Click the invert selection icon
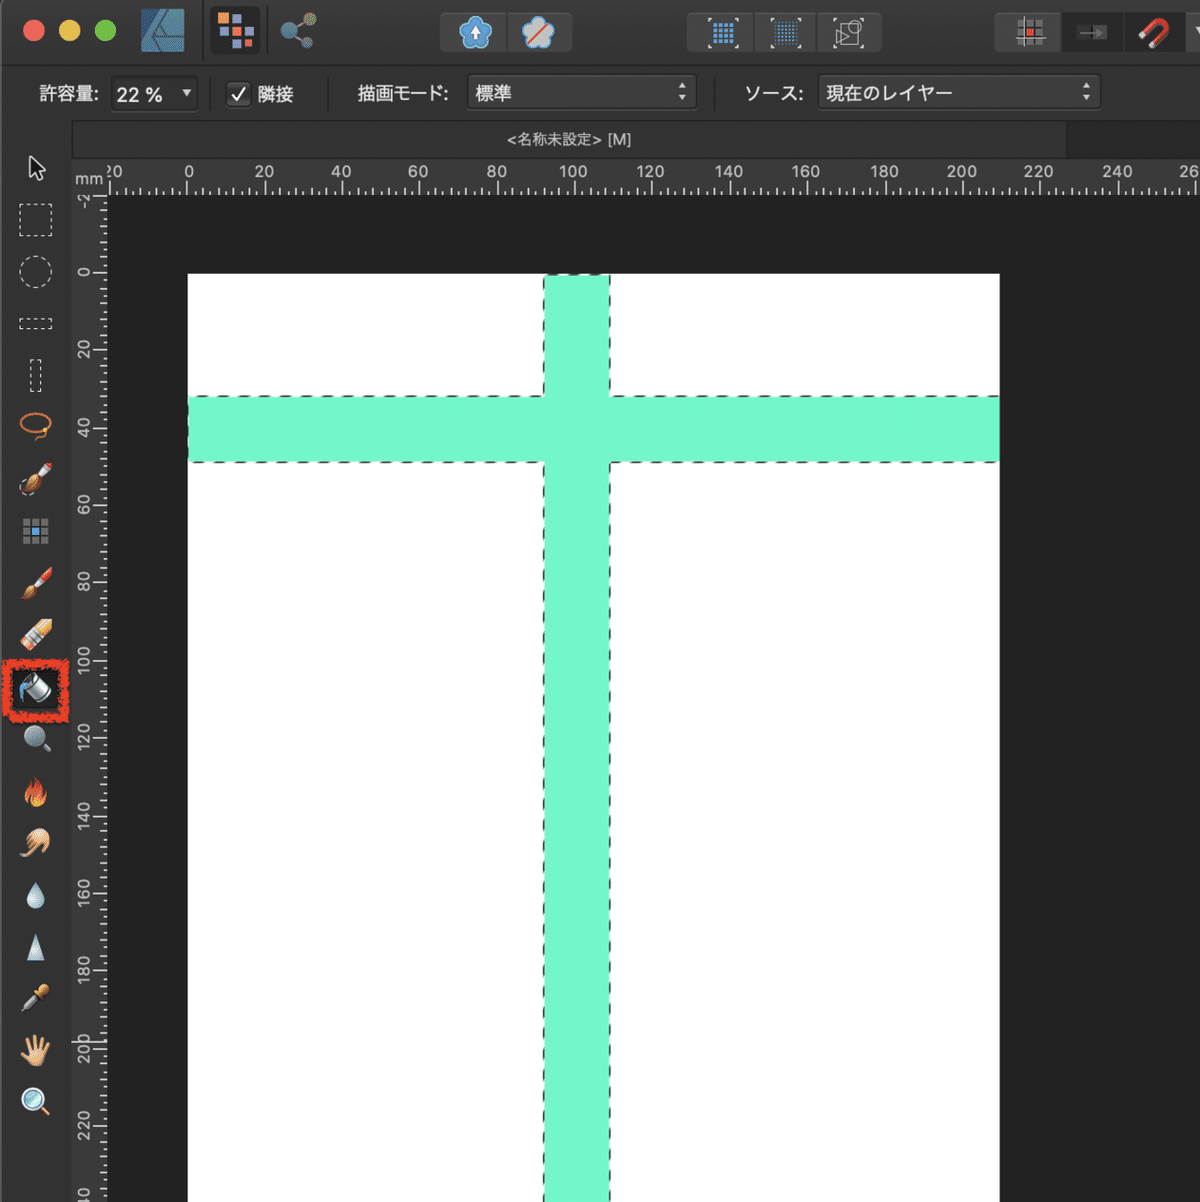This screenshot has height=1202, width=1200. click(x=848, y=32)
